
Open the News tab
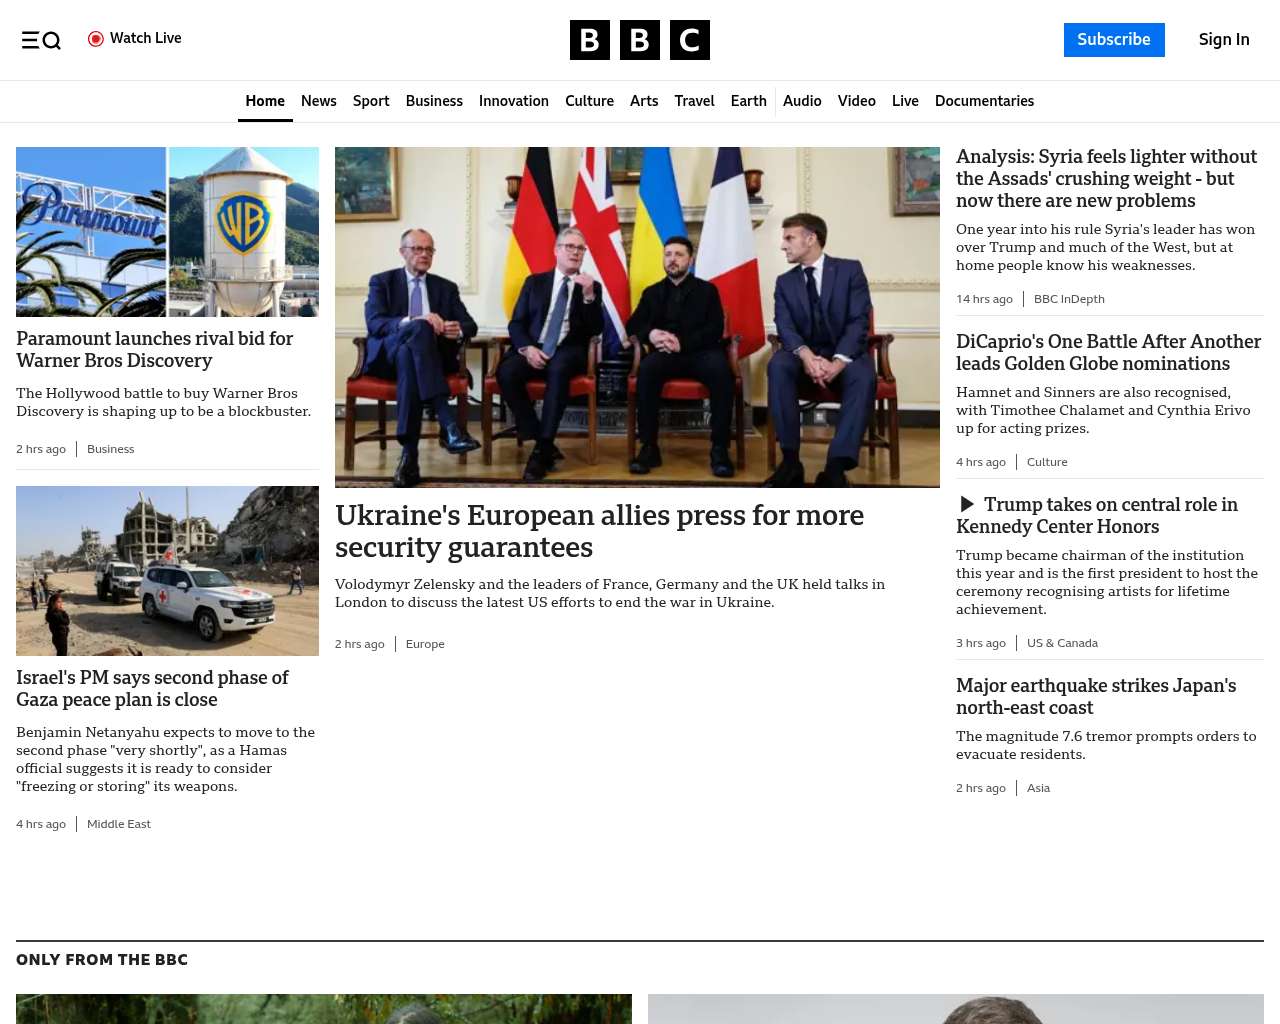point(318,101)
